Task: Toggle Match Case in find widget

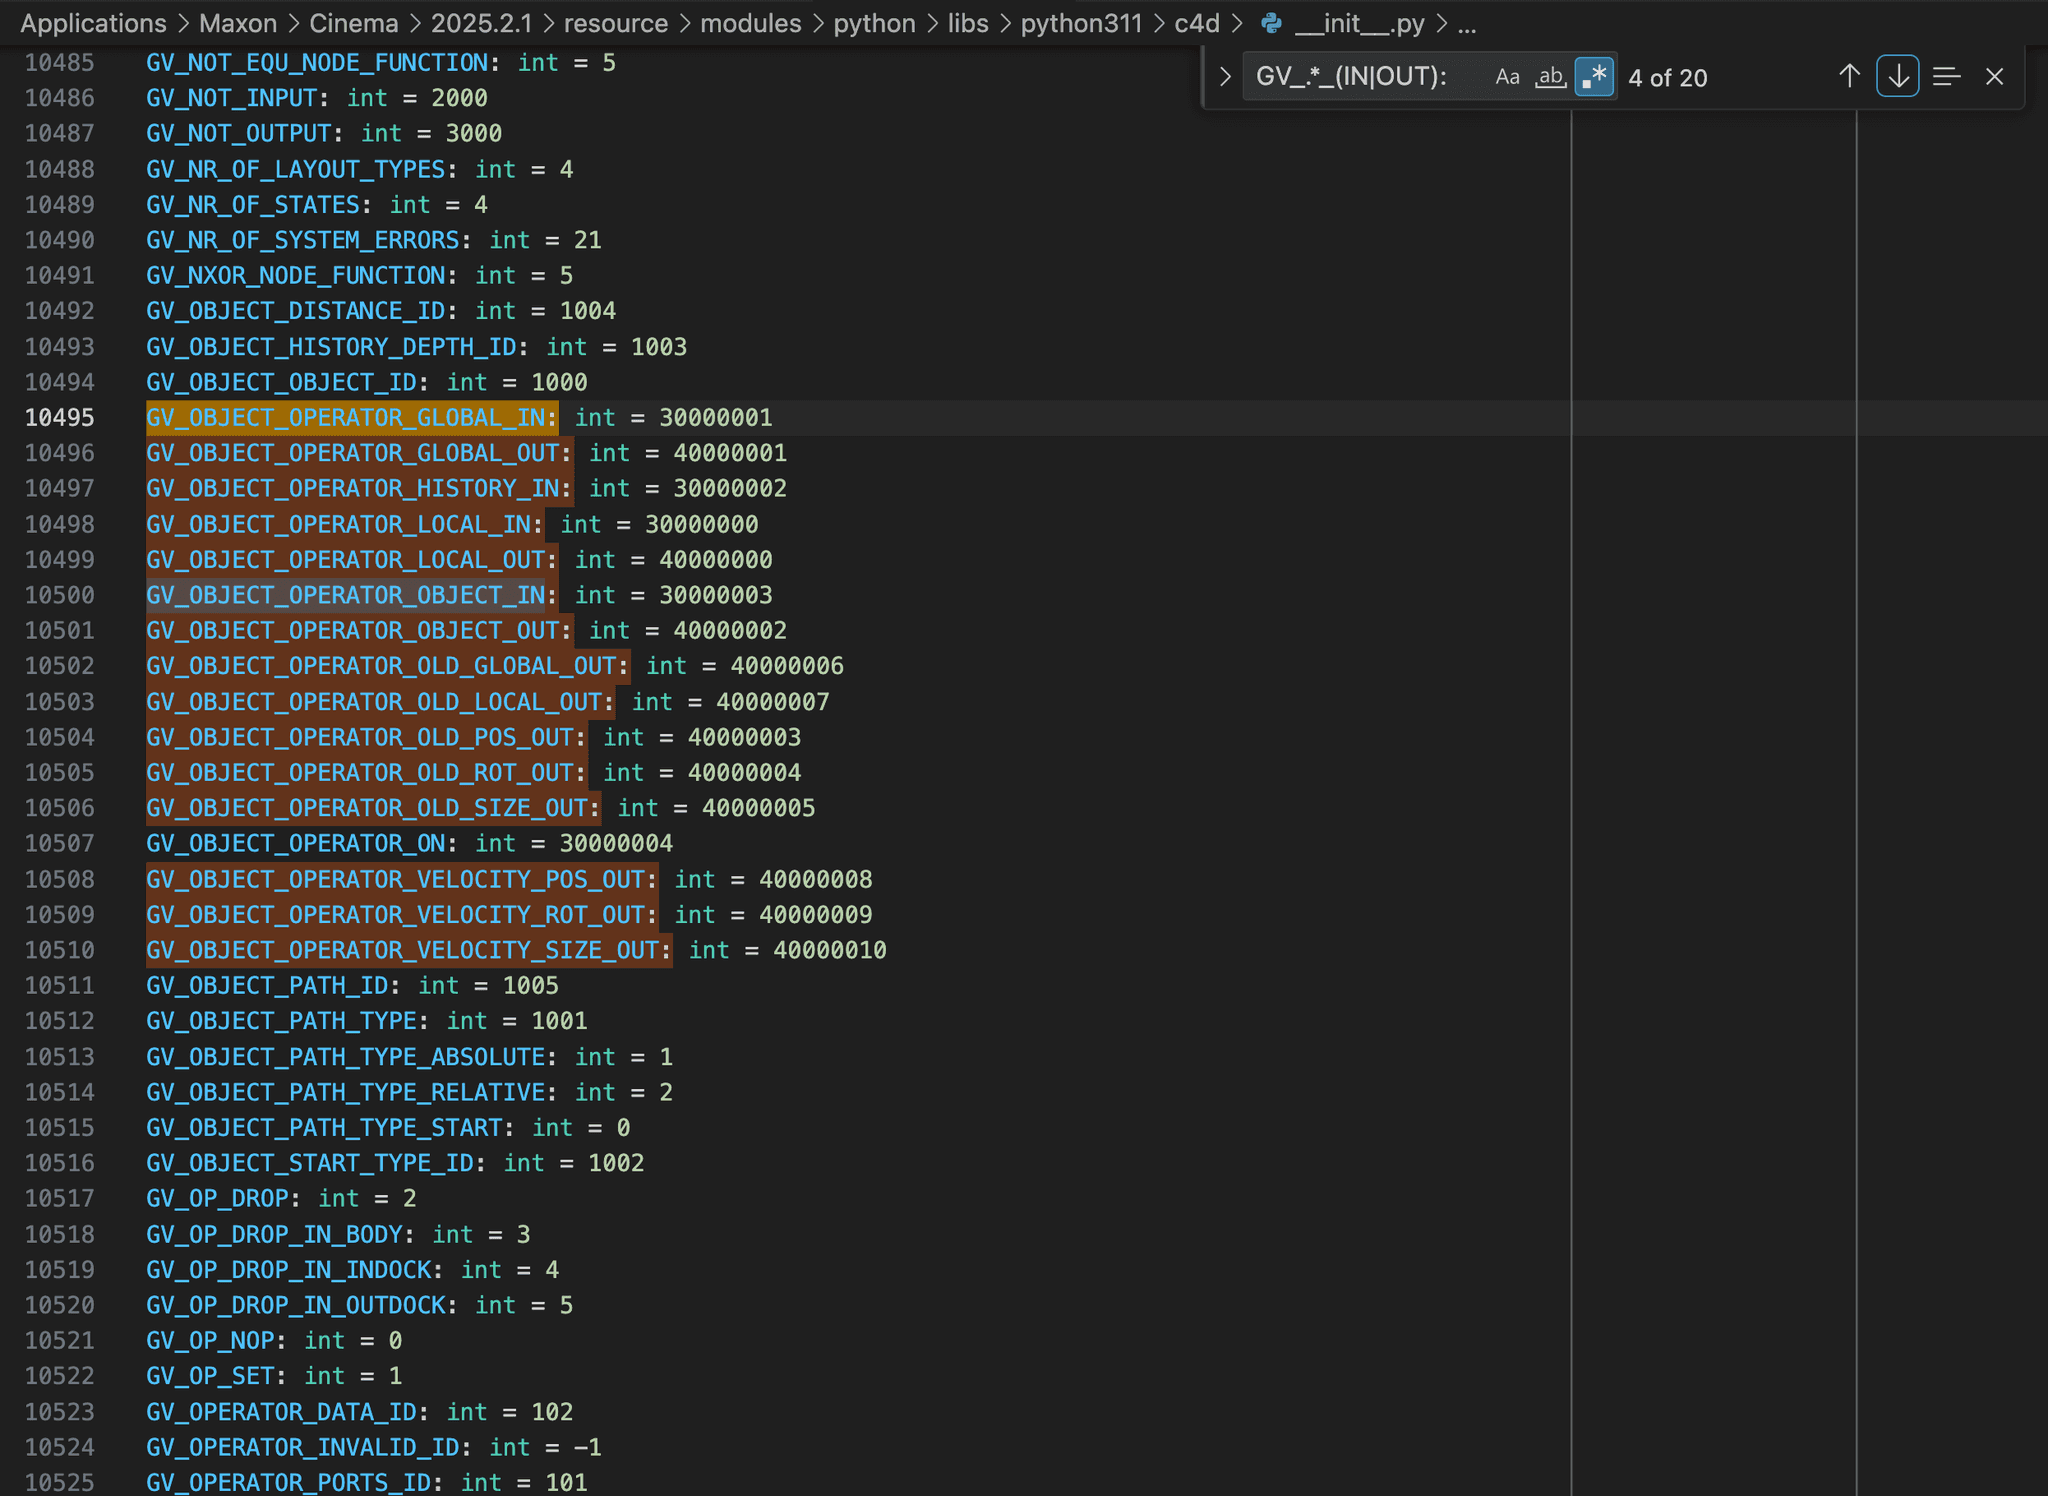Action: 1507,77
